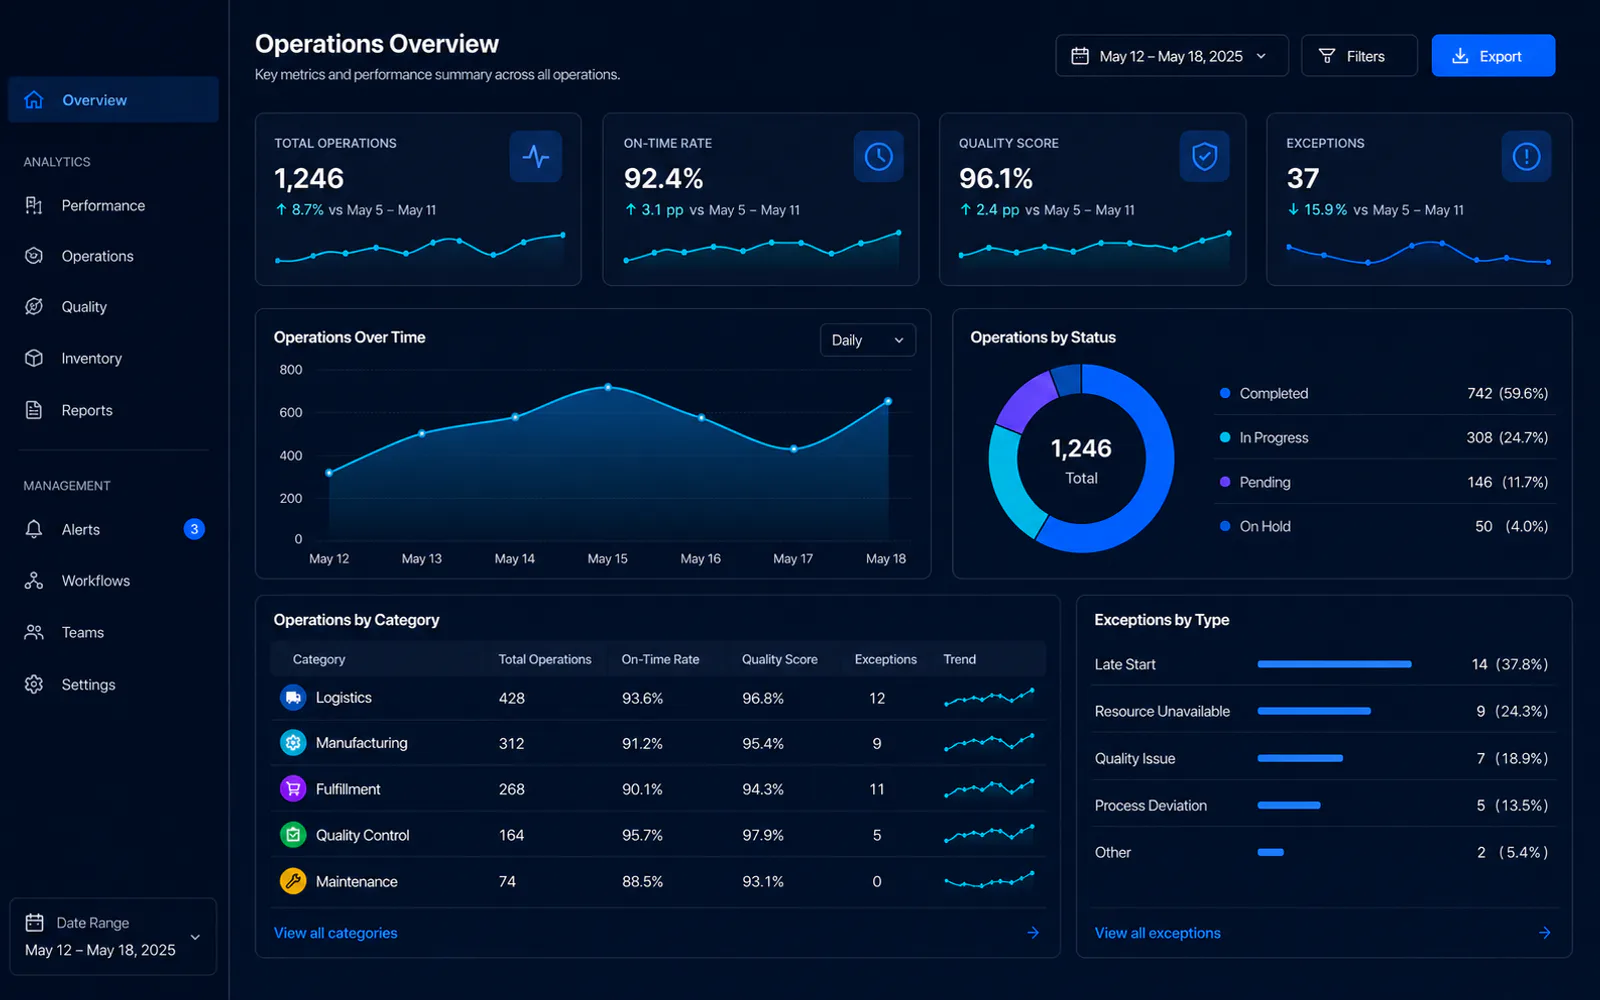Click the Resource Unavailable exception row
The height and width of the screenshot is (1000, 1600).
1321,711
